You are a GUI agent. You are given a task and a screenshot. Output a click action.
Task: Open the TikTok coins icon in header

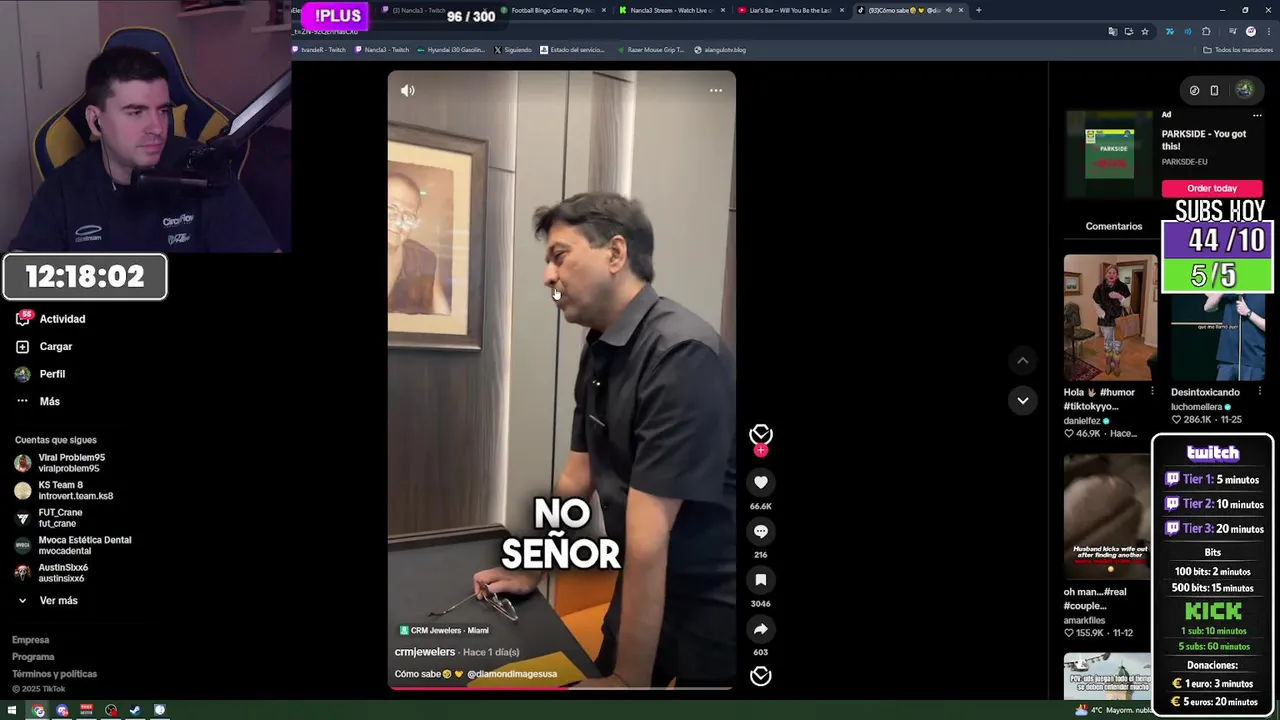pyautogui.click(x=1194, y=90)
